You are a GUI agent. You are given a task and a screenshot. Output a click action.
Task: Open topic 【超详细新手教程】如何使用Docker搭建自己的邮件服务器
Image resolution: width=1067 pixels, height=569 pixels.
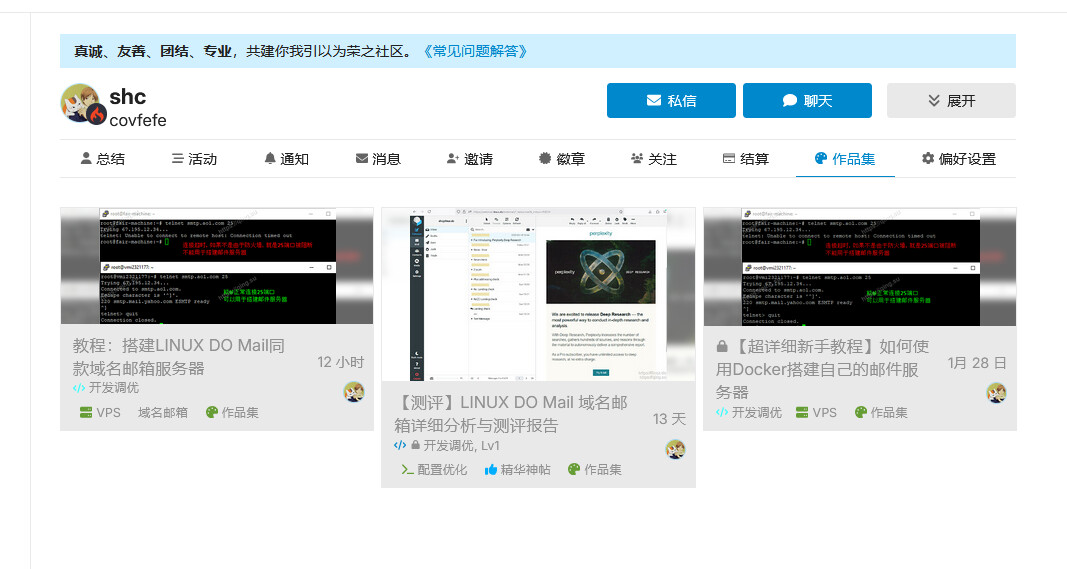(822, 369)
